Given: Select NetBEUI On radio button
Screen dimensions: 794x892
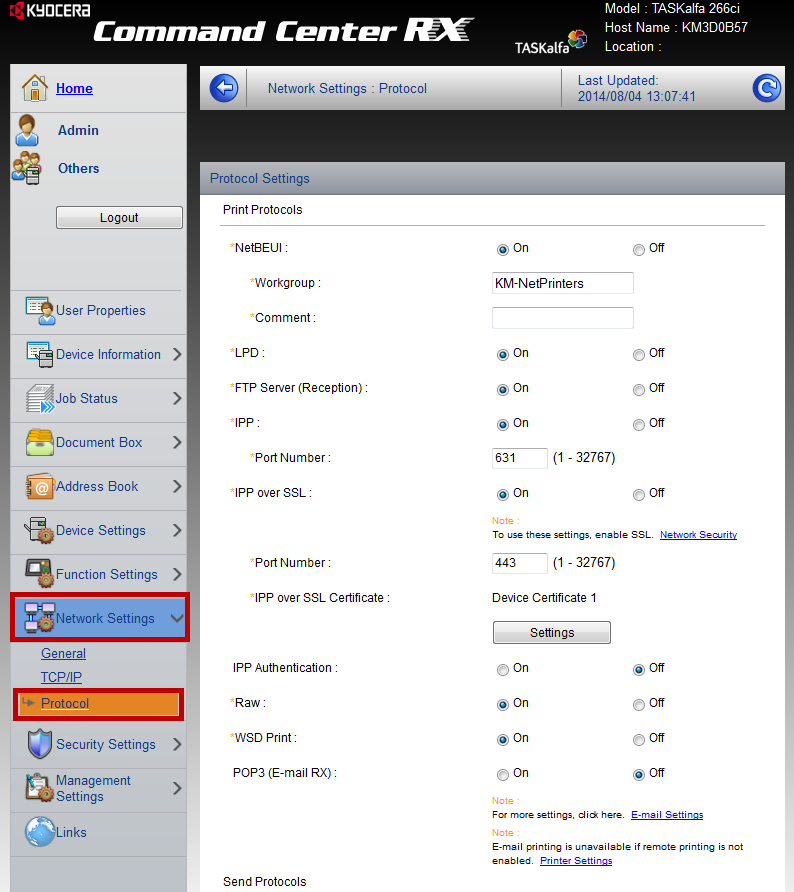Looking at the screenshot, I should (503, 250).
